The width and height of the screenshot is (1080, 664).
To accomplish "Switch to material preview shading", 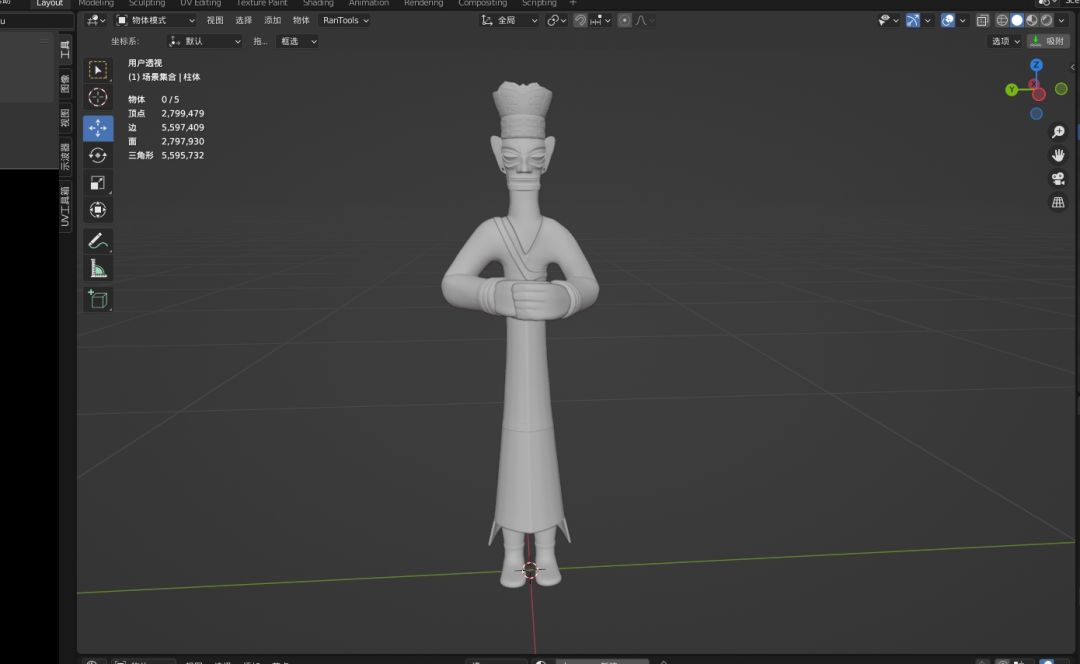I will click(x=1032, y=21).
